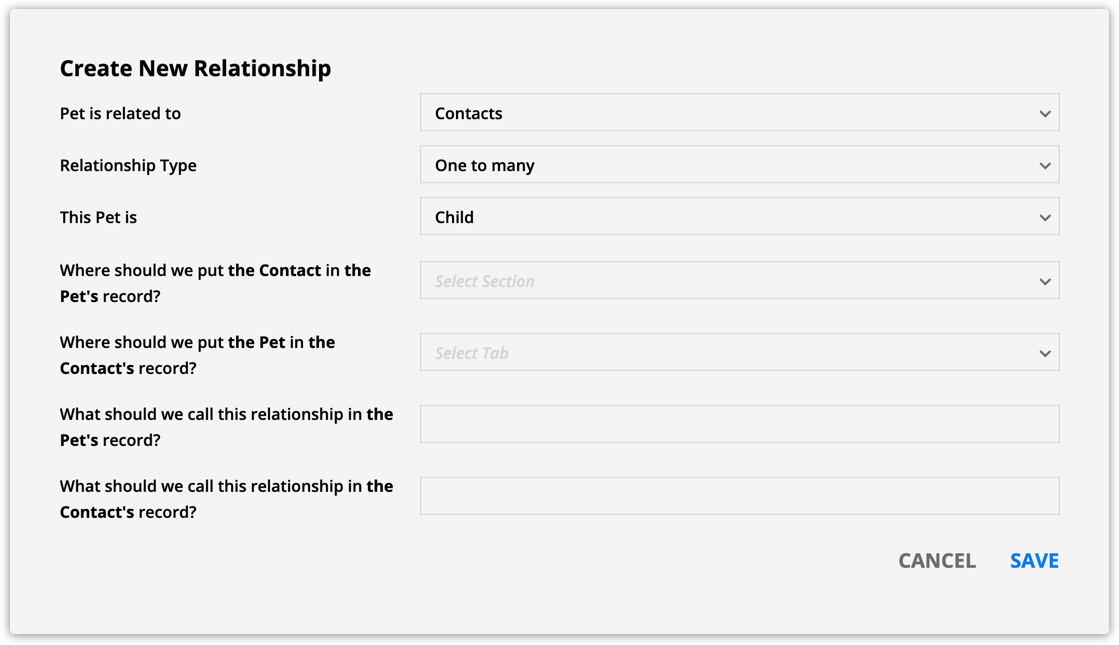Focus the relationship name field for Contact's record
1119x645 pixels.
tap(739, 496)
